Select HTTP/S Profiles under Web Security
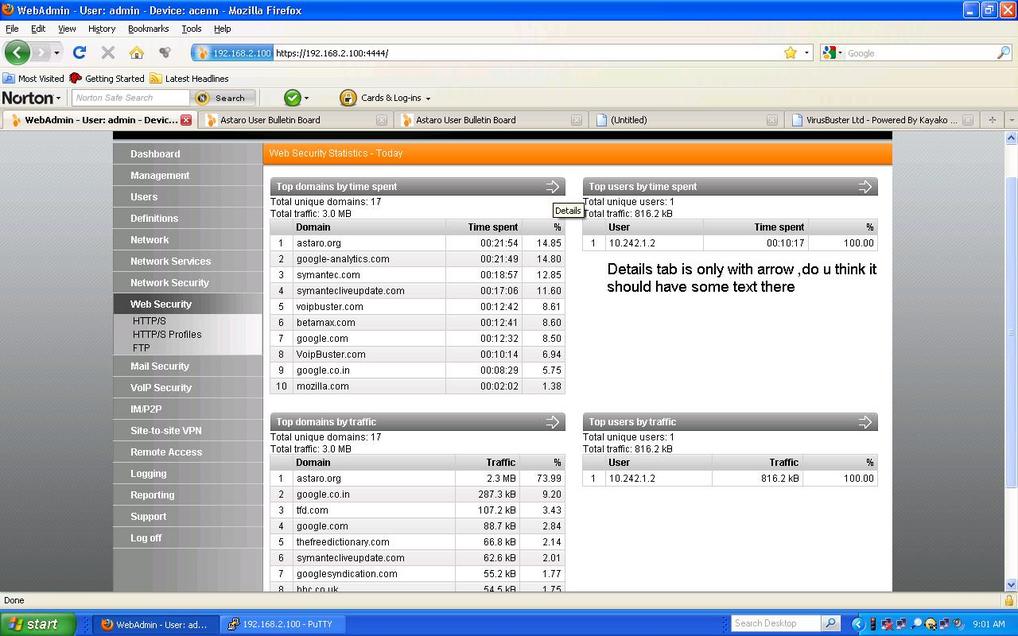Image resolution: width=1018 pixels, height=636 pixels. point(167,335)
